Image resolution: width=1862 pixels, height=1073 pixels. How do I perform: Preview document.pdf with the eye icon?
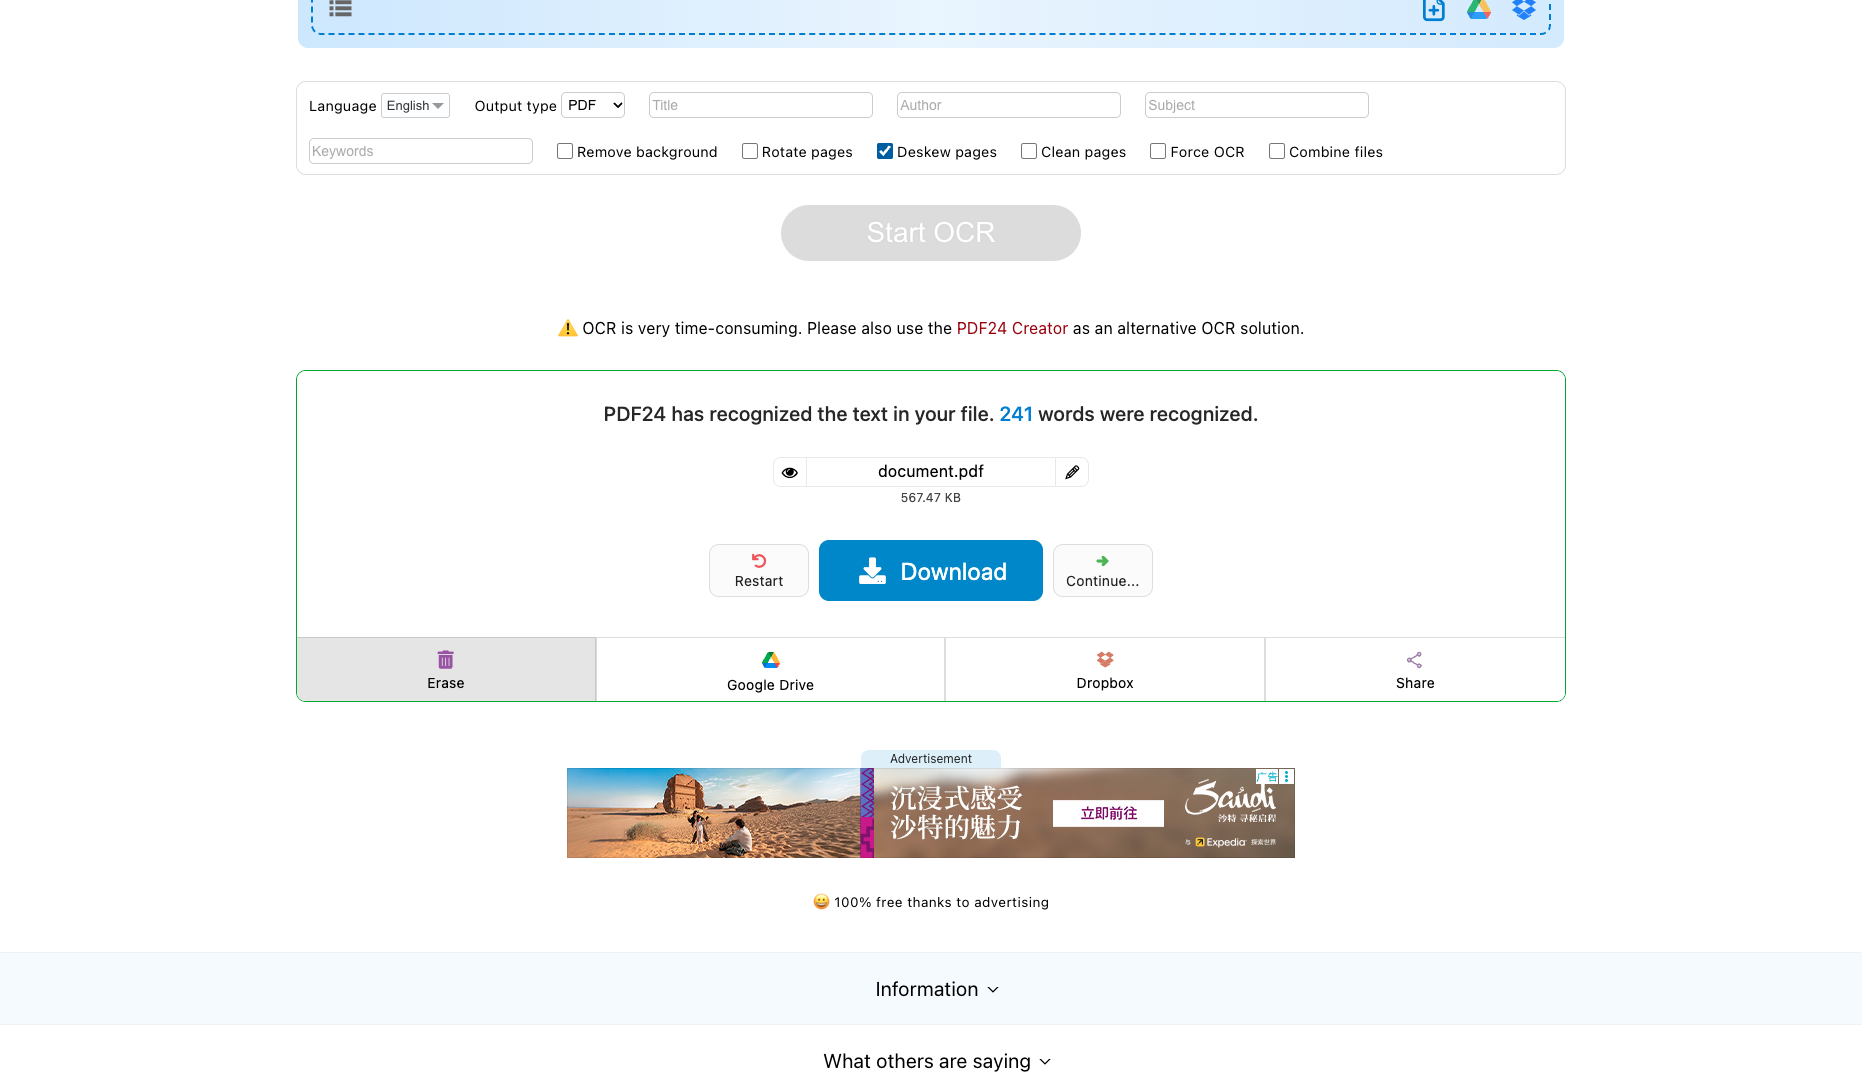point(790,472)
